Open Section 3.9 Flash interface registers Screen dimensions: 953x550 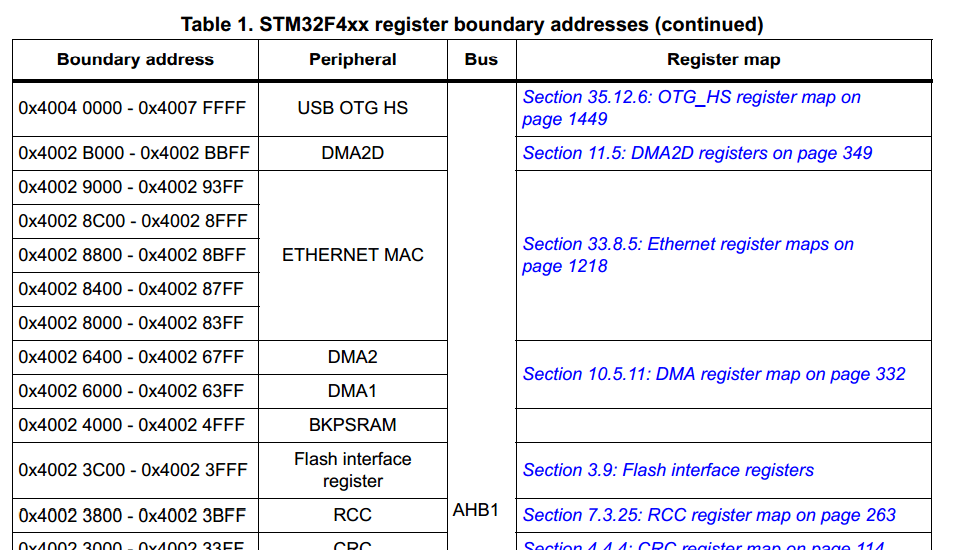point(668,470)
